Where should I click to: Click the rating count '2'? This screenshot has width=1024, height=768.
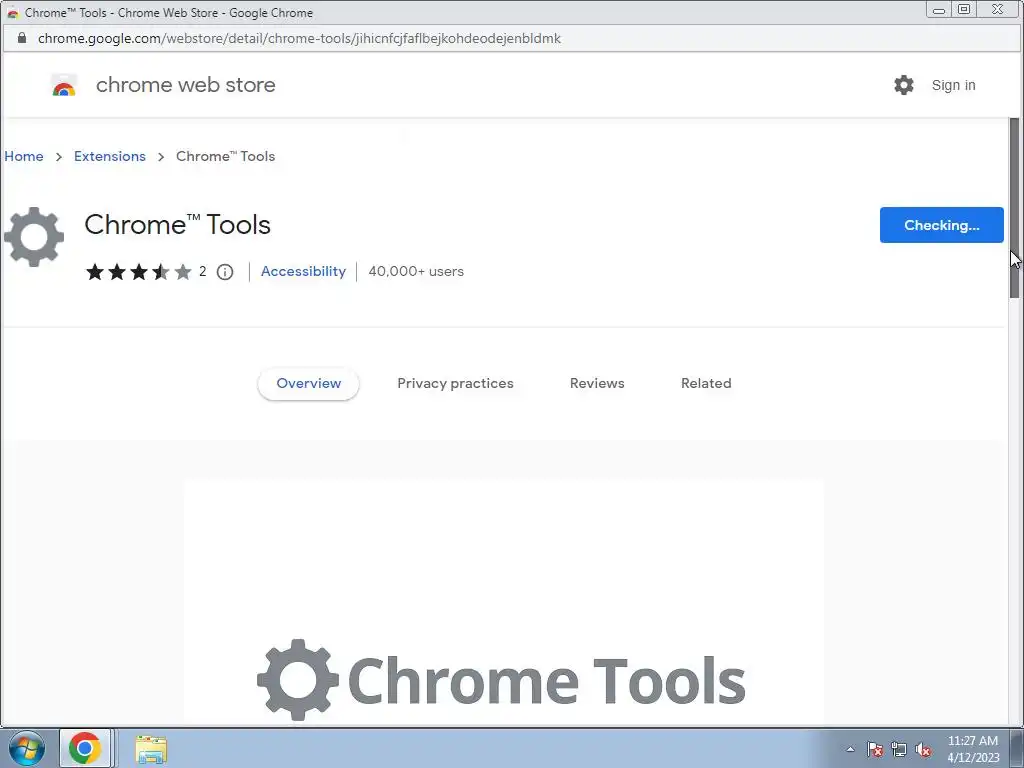click(x=202, y=271)
